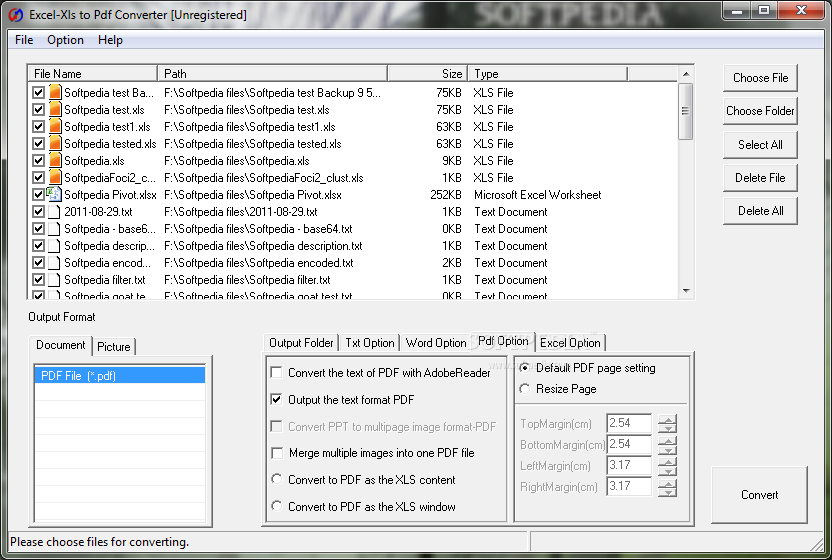This screenshot has height=560, width=832.
Task: Uncheck the Softpedia.xls row checkbox
Action: click(x=38, y=161)
